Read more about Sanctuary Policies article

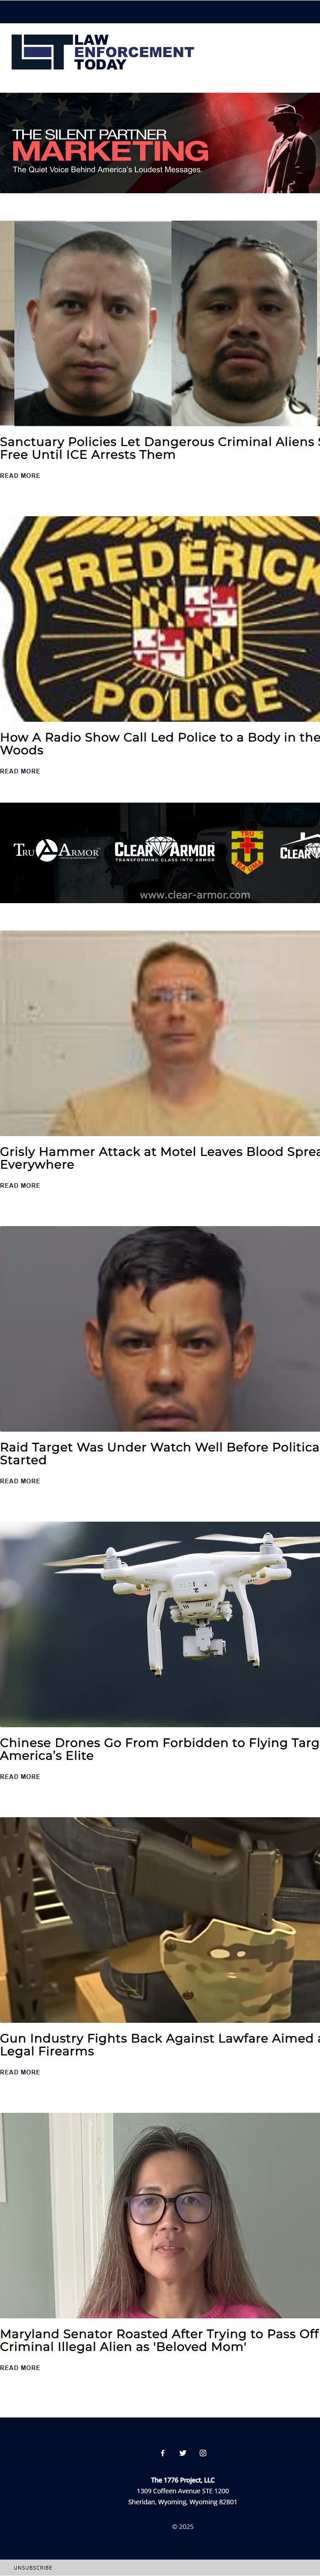click(x=20, y=476)
